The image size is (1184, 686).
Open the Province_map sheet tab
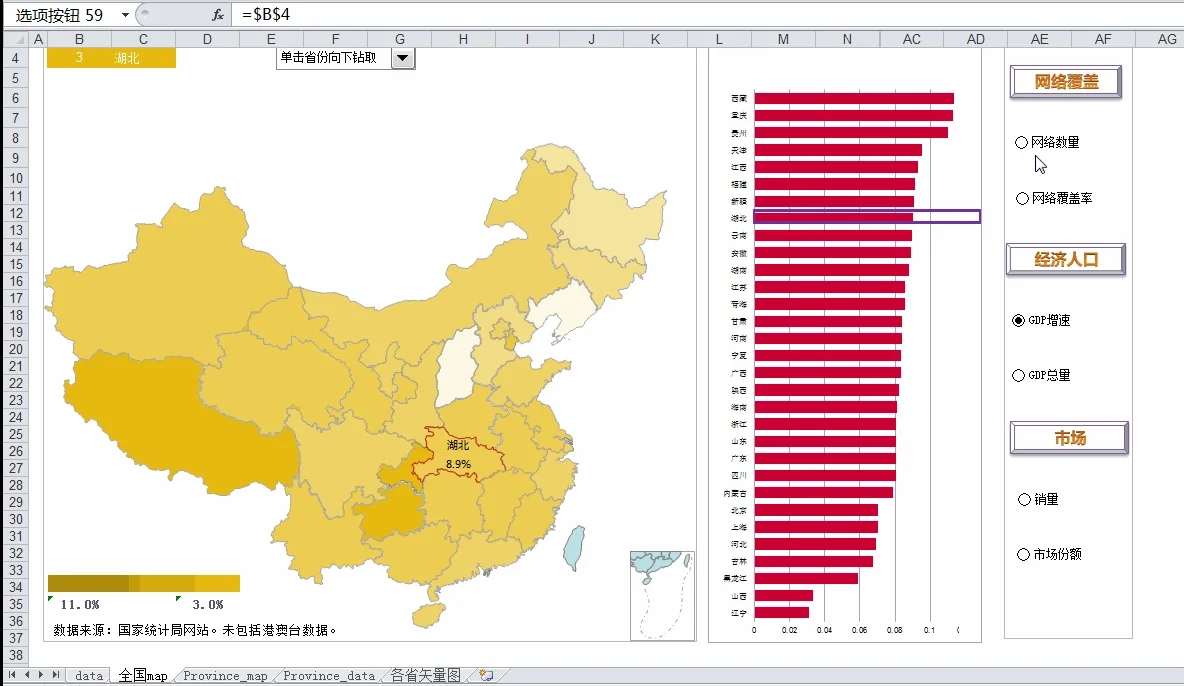(x=225, y=675)
